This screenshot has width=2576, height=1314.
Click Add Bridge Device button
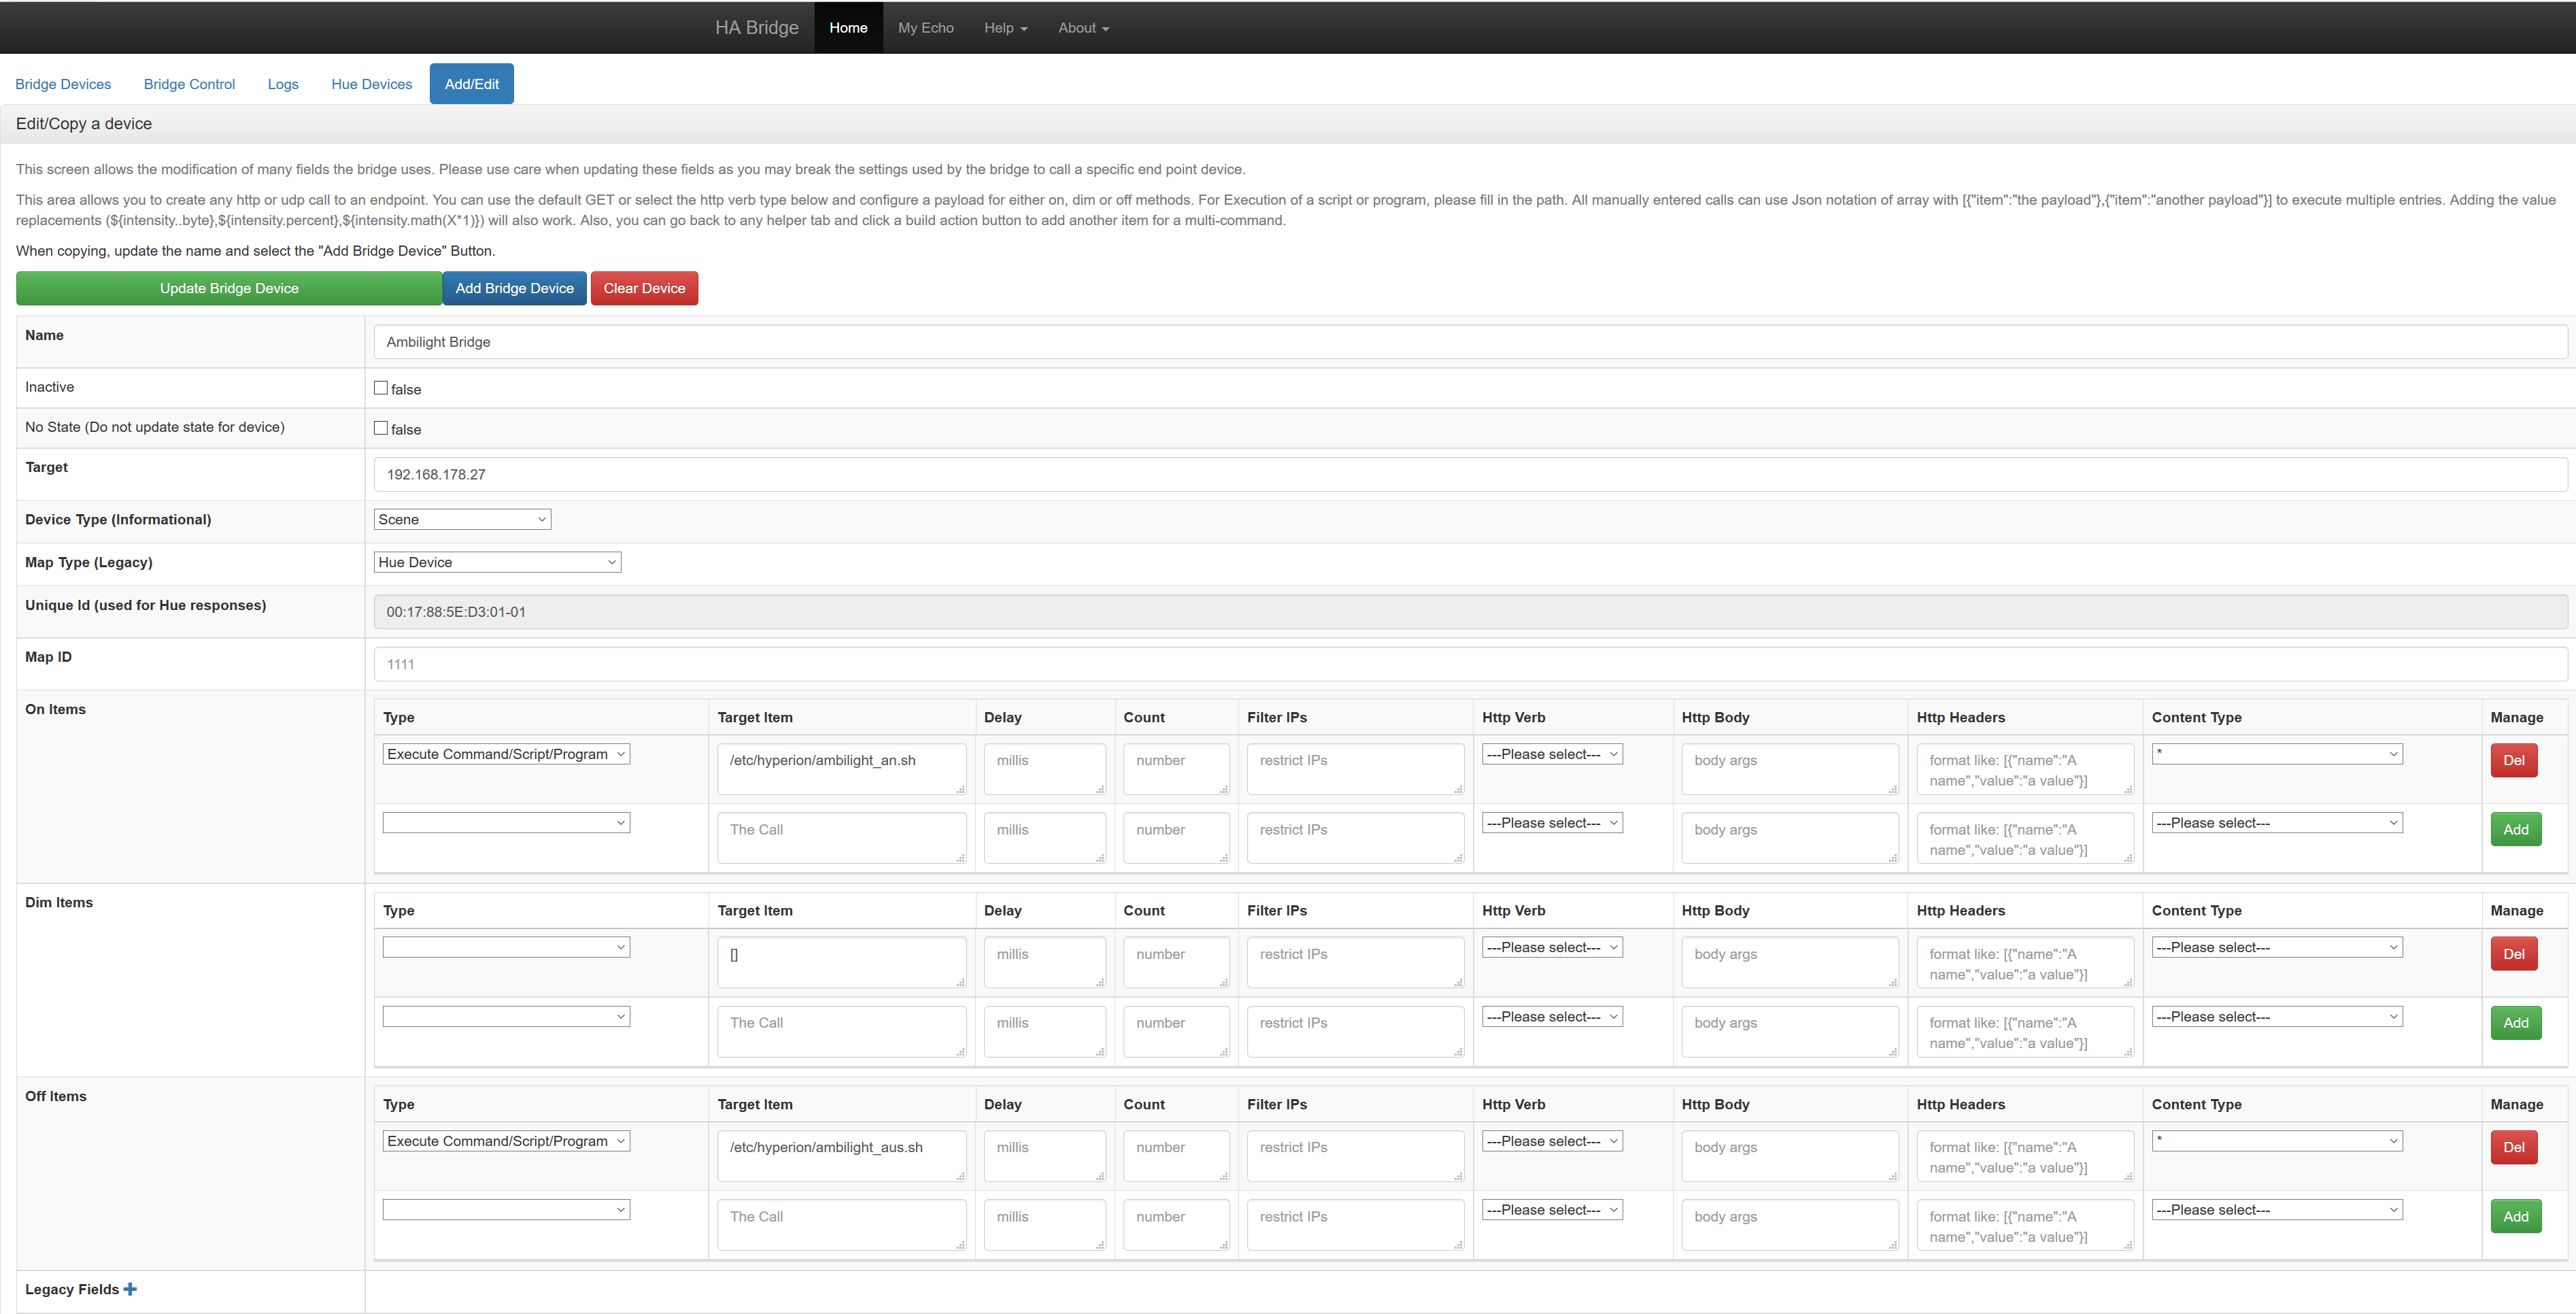coord(514,288)
